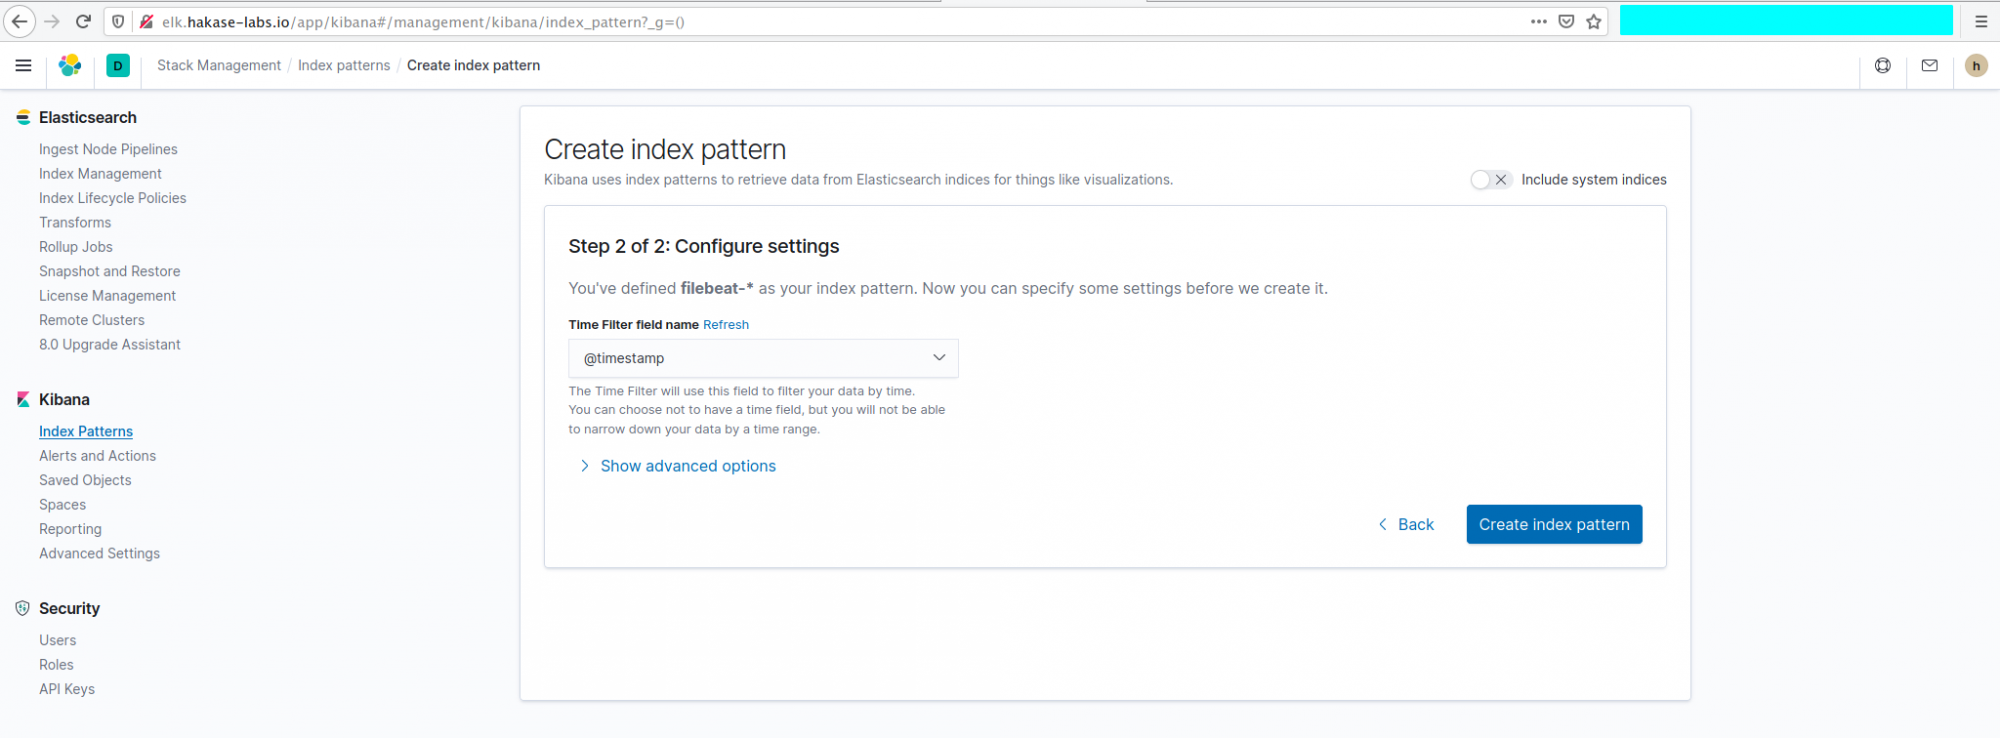Click the 'Step 2 of 2: Configure settings' heading
The height and width of the screenshot is (738, 2000).
tap(704, 246)
